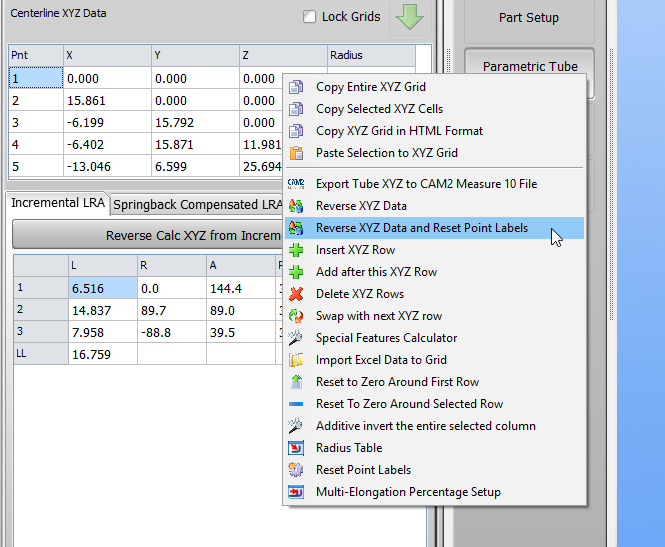Select Swap with next XYZ row
665x547 pixels.
click(434, 316)
